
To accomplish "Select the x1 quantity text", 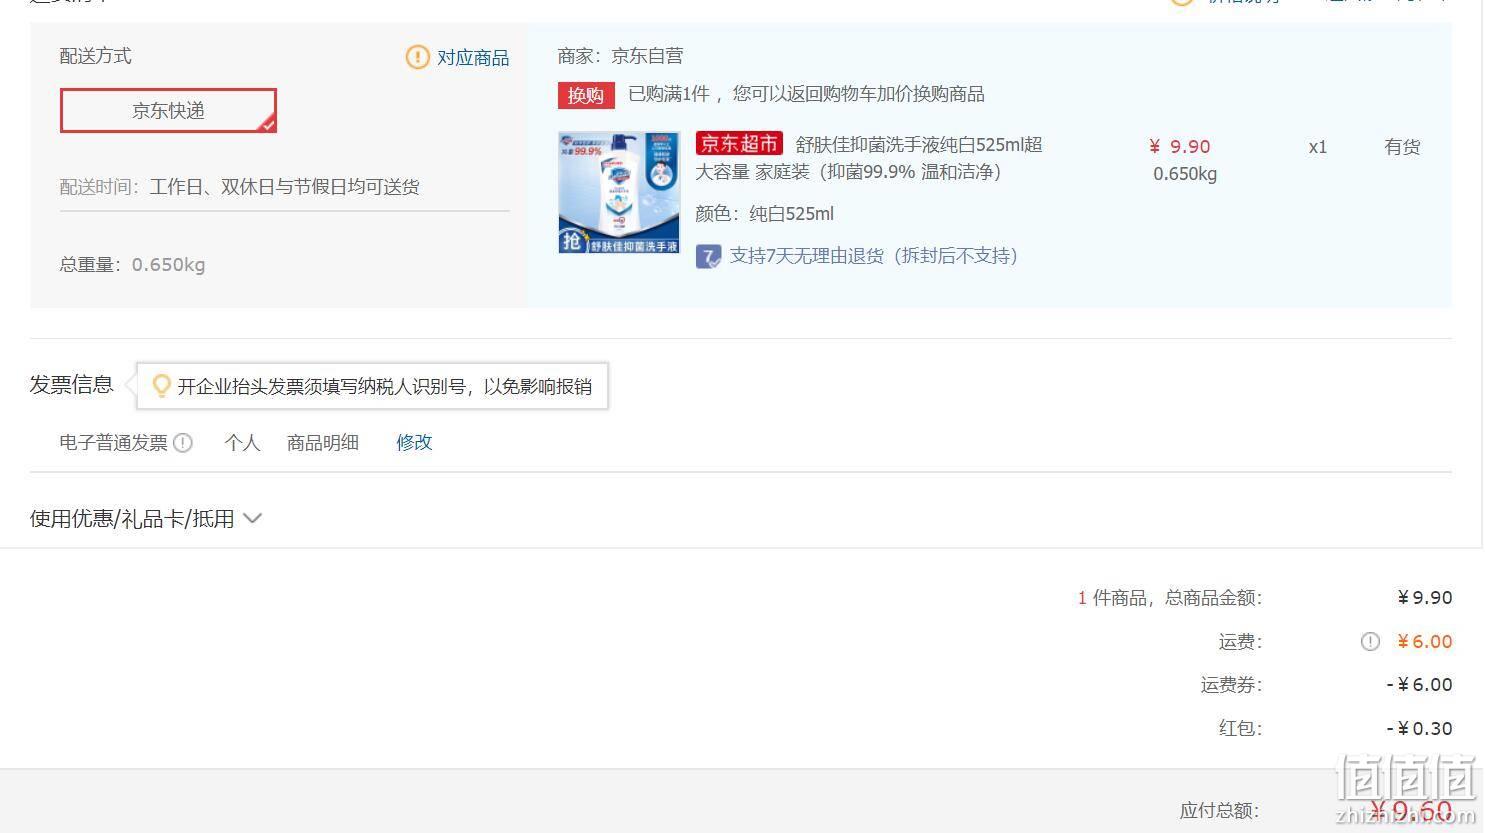I will click(x=1318, y=147).
